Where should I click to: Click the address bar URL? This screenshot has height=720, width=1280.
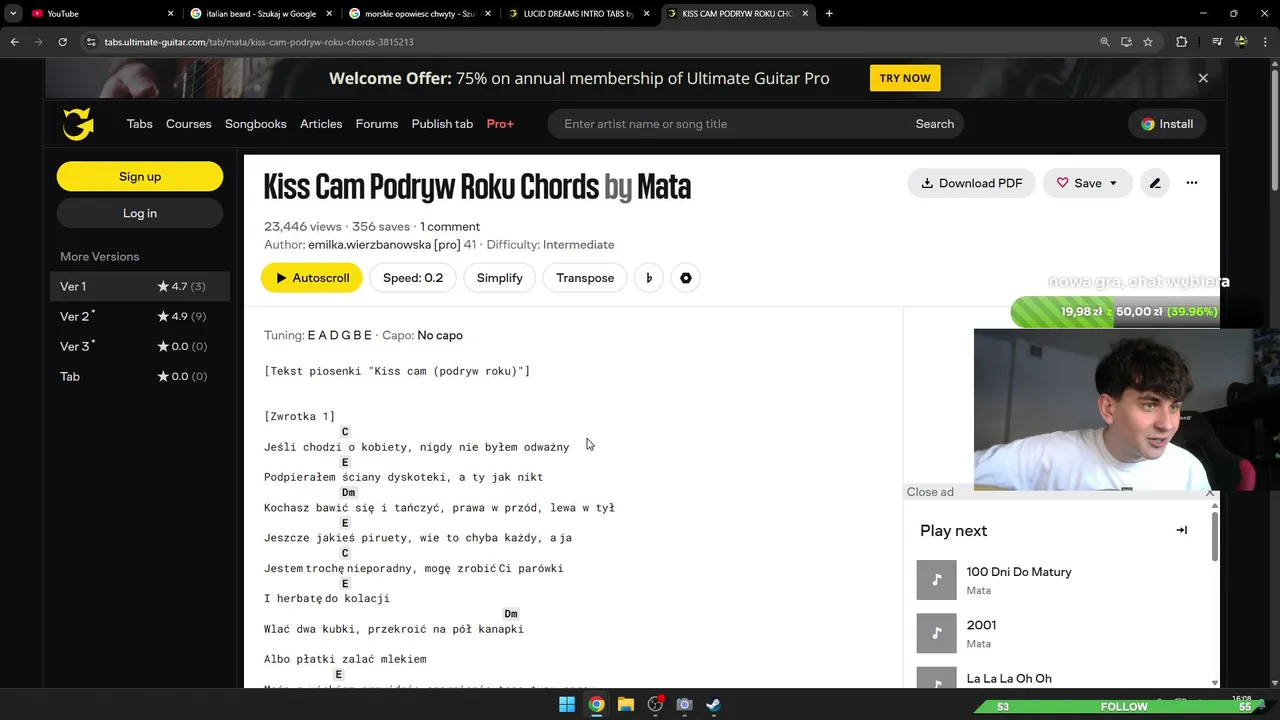[259, 42]
